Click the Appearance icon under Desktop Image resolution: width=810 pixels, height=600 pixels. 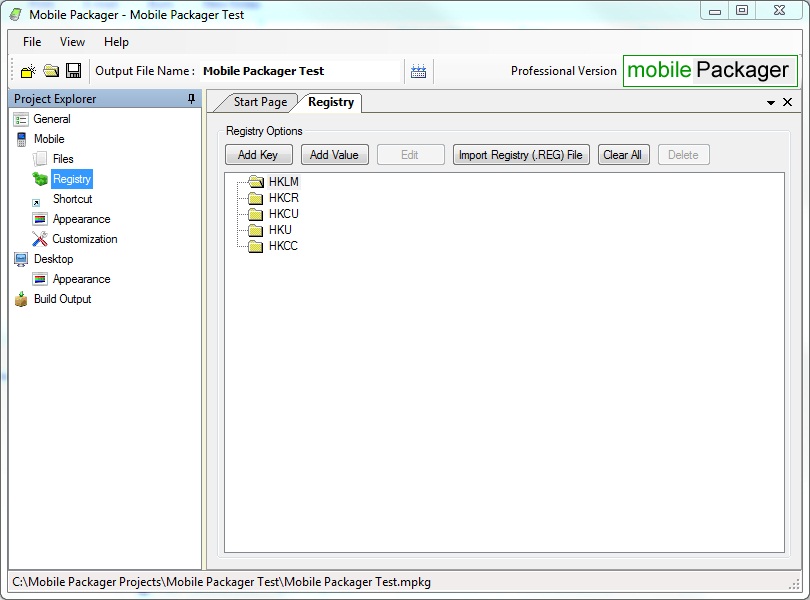point(40,279)
